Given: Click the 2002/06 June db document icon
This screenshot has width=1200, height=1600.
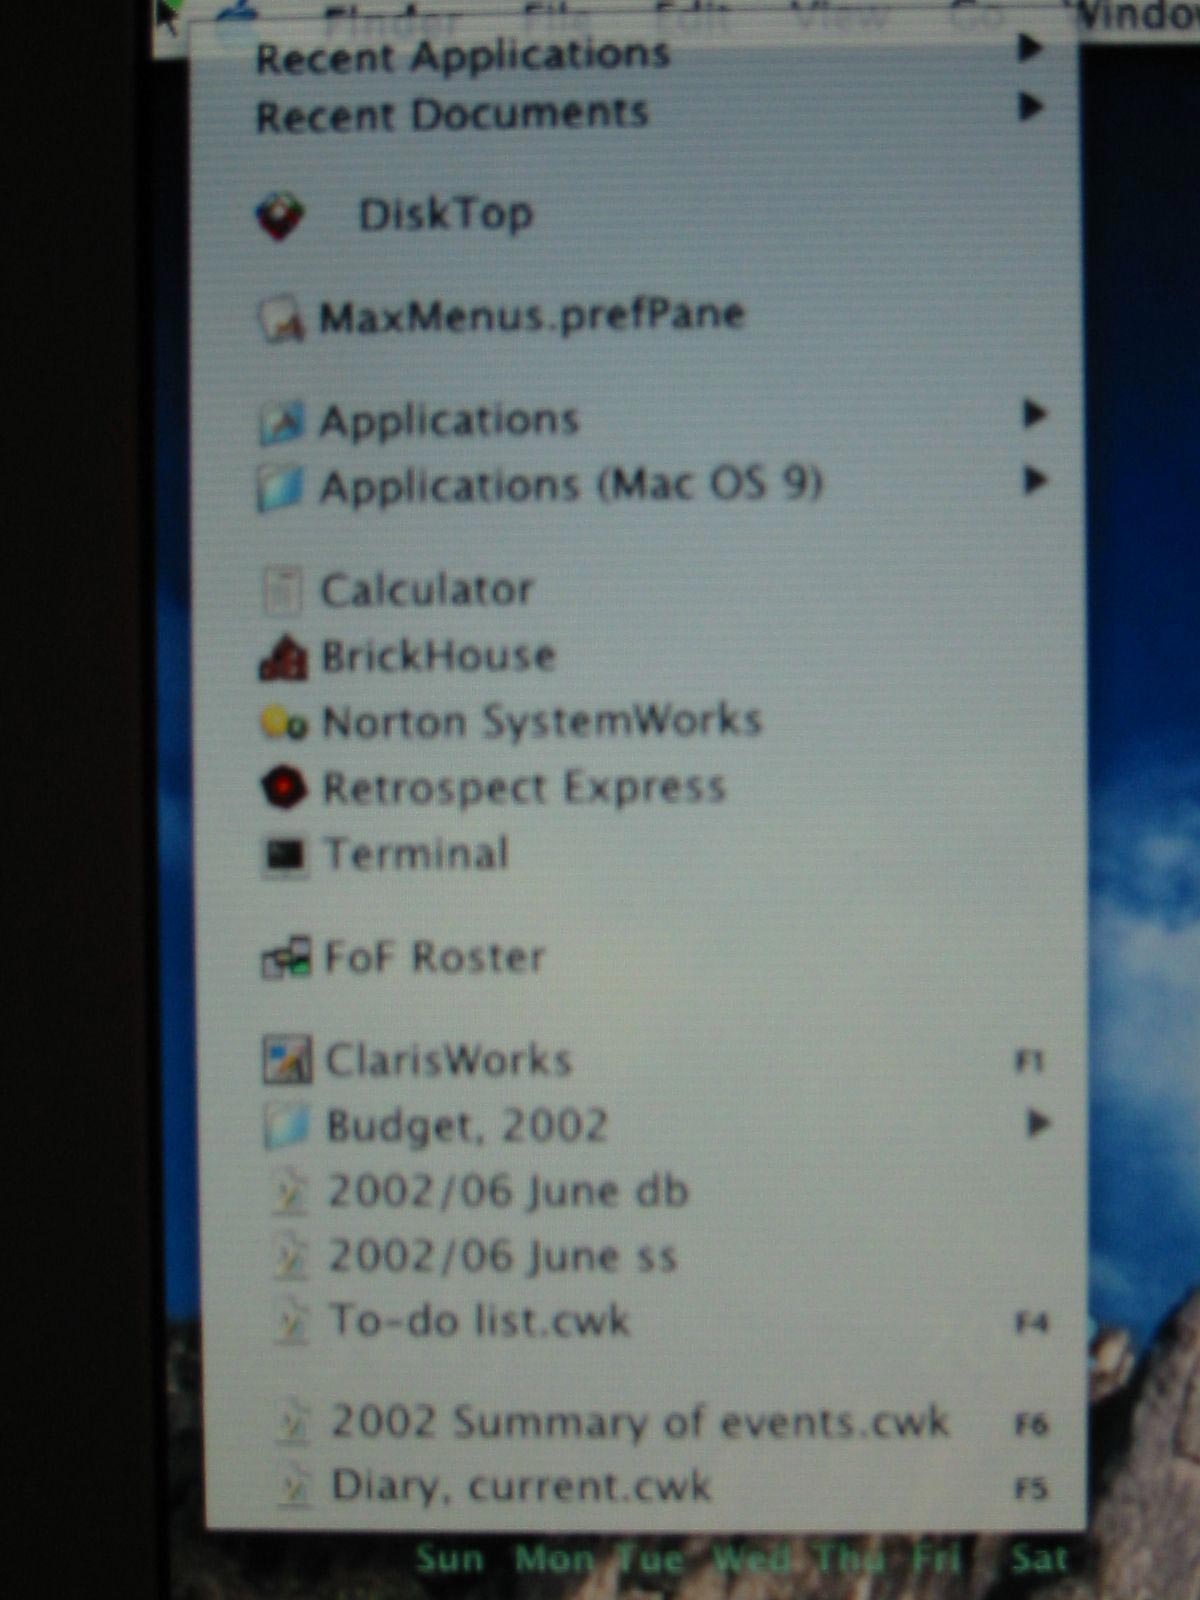Looking at the screenshot, I should pos(291,1192).
